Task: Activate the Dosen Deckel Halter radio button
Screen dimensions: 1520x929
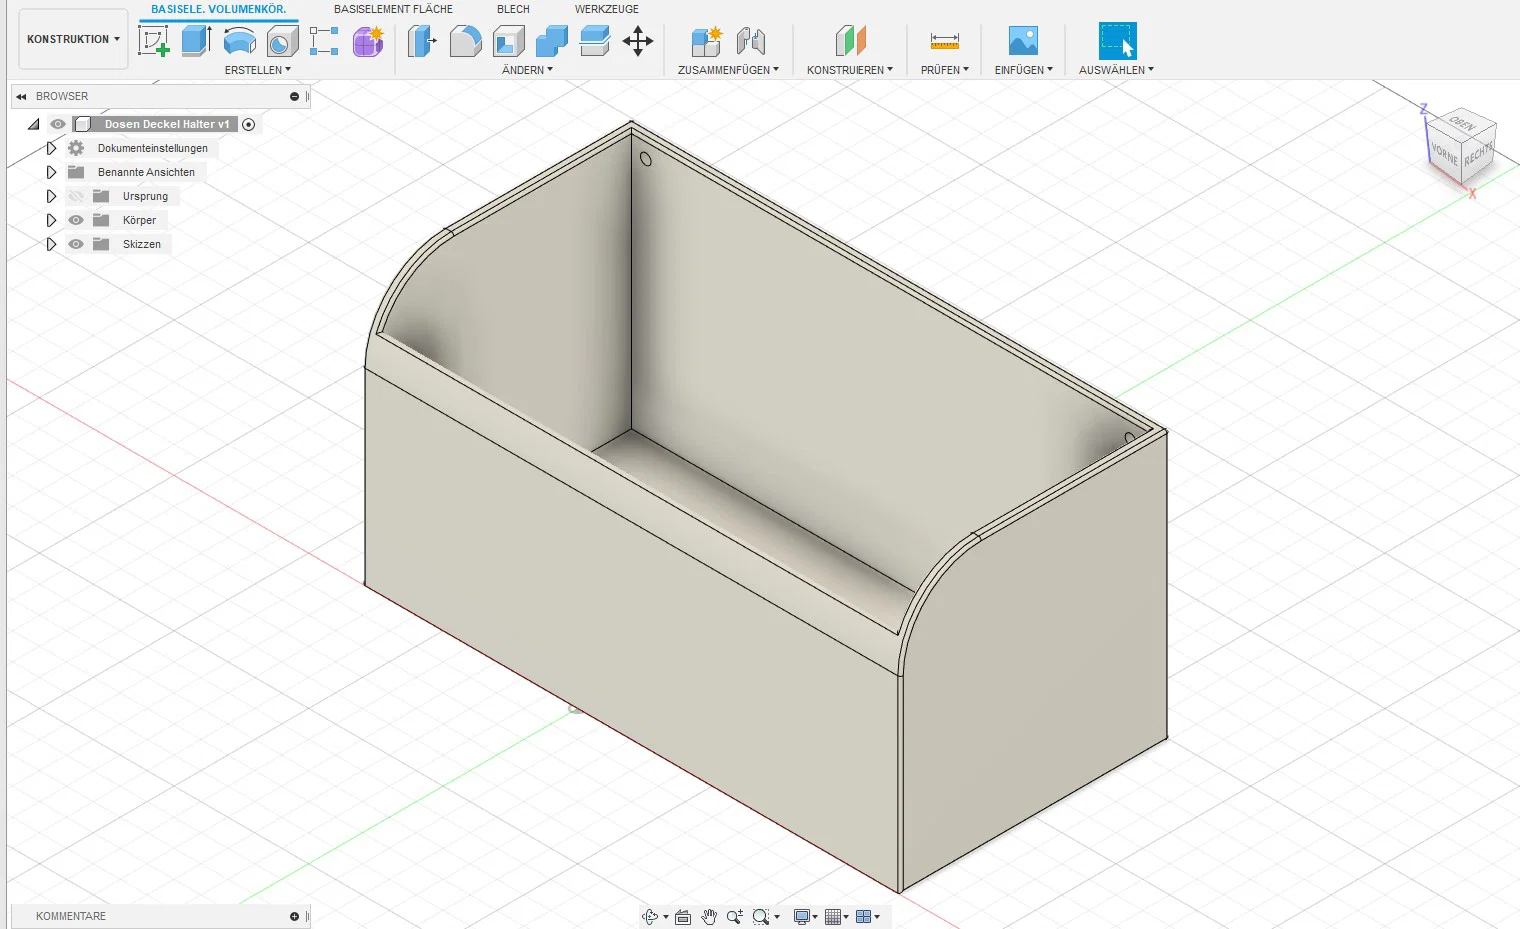Action: pos(249,124)
